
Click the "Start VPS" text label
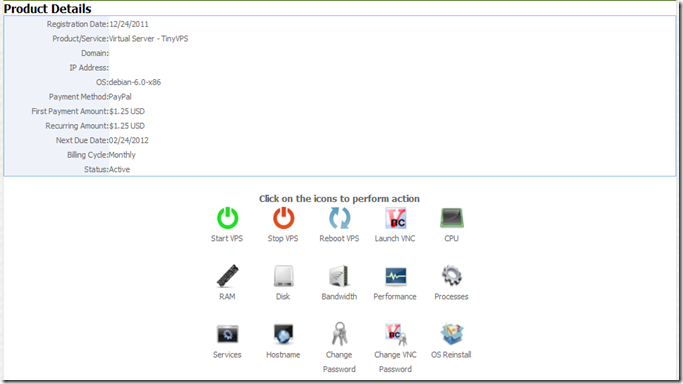[x=227, y=239]
